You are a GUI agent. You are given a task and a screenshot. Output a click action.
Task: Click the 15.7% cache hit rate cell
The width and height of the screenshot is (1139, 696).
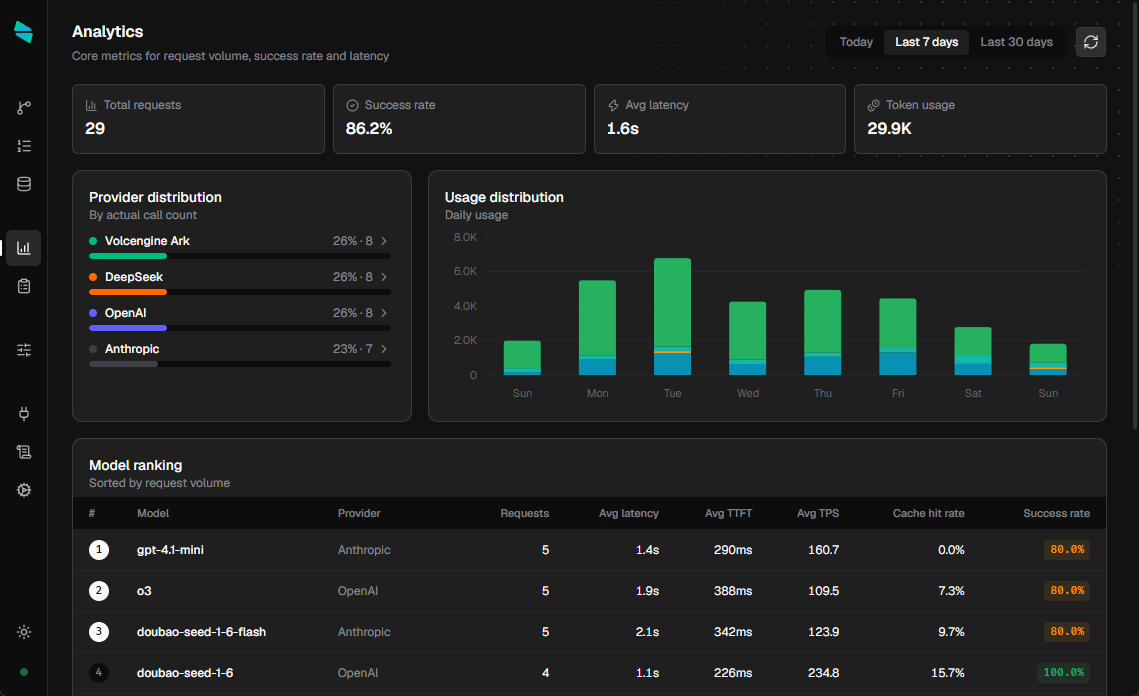(947, 673)
